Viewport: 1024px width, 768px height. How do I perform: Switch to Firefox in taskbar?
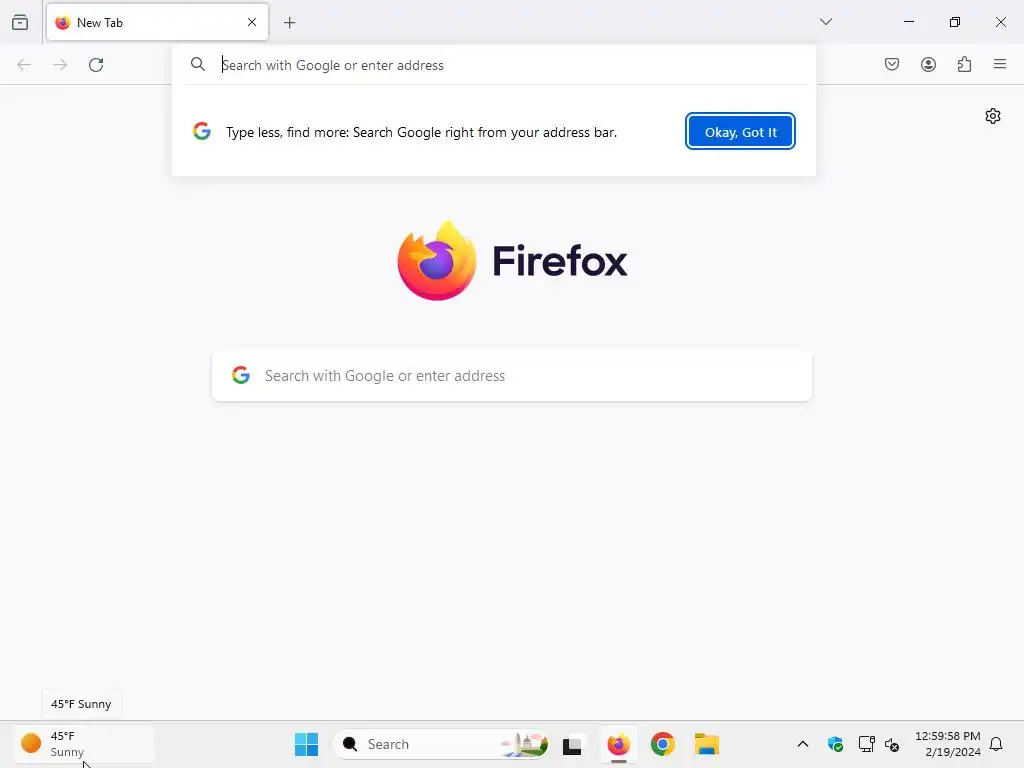tap(618, 744)
